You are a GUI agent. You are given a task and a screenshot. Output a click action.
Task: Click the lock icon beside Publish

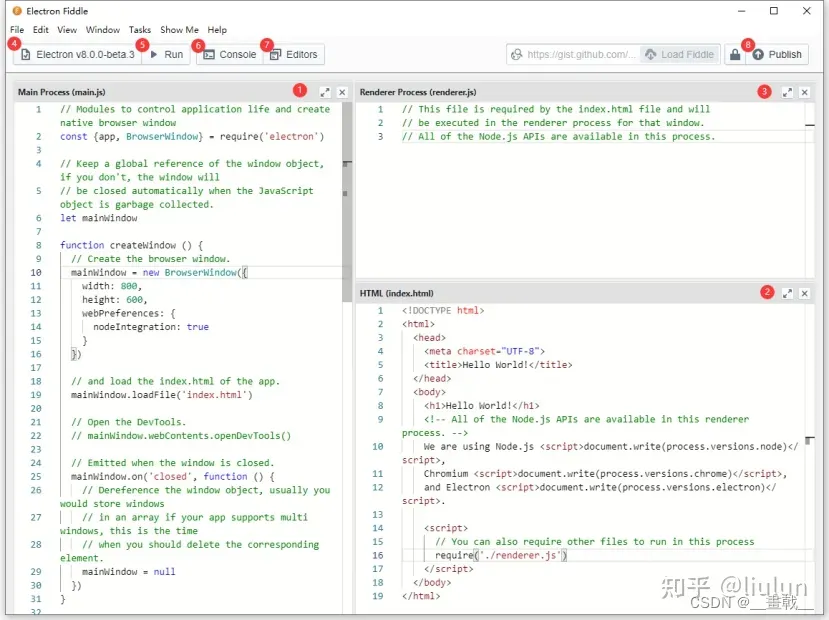tap(735, 54)
